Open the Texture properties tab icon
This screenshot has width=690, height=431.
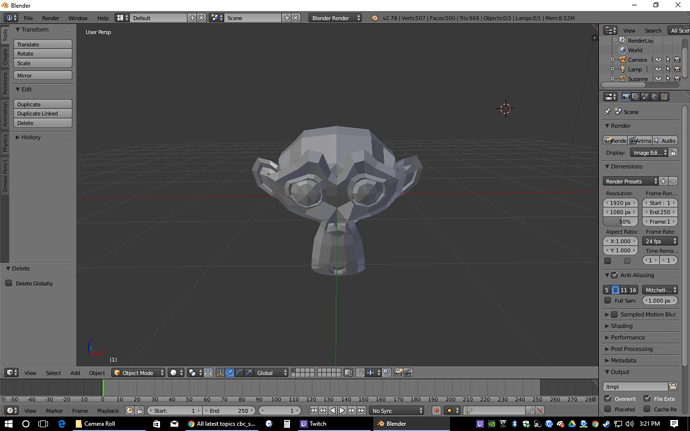(x=664, y=96)
